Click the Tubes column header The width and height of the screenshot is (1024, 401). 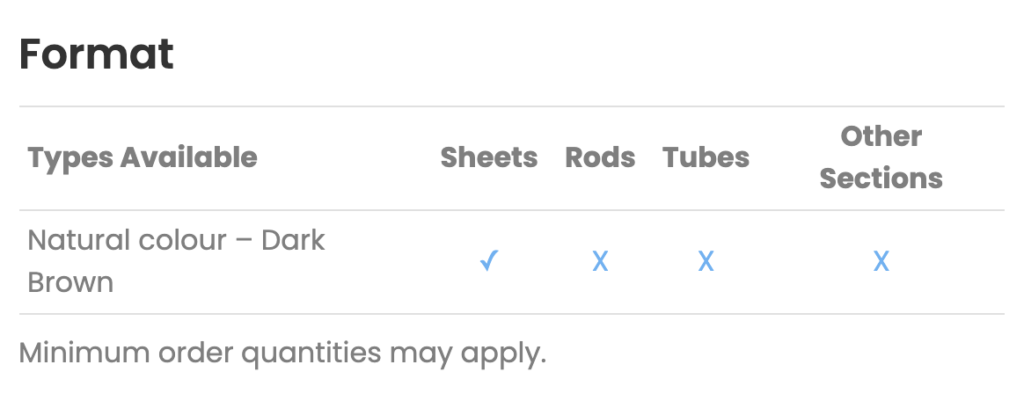coord(706,157)
